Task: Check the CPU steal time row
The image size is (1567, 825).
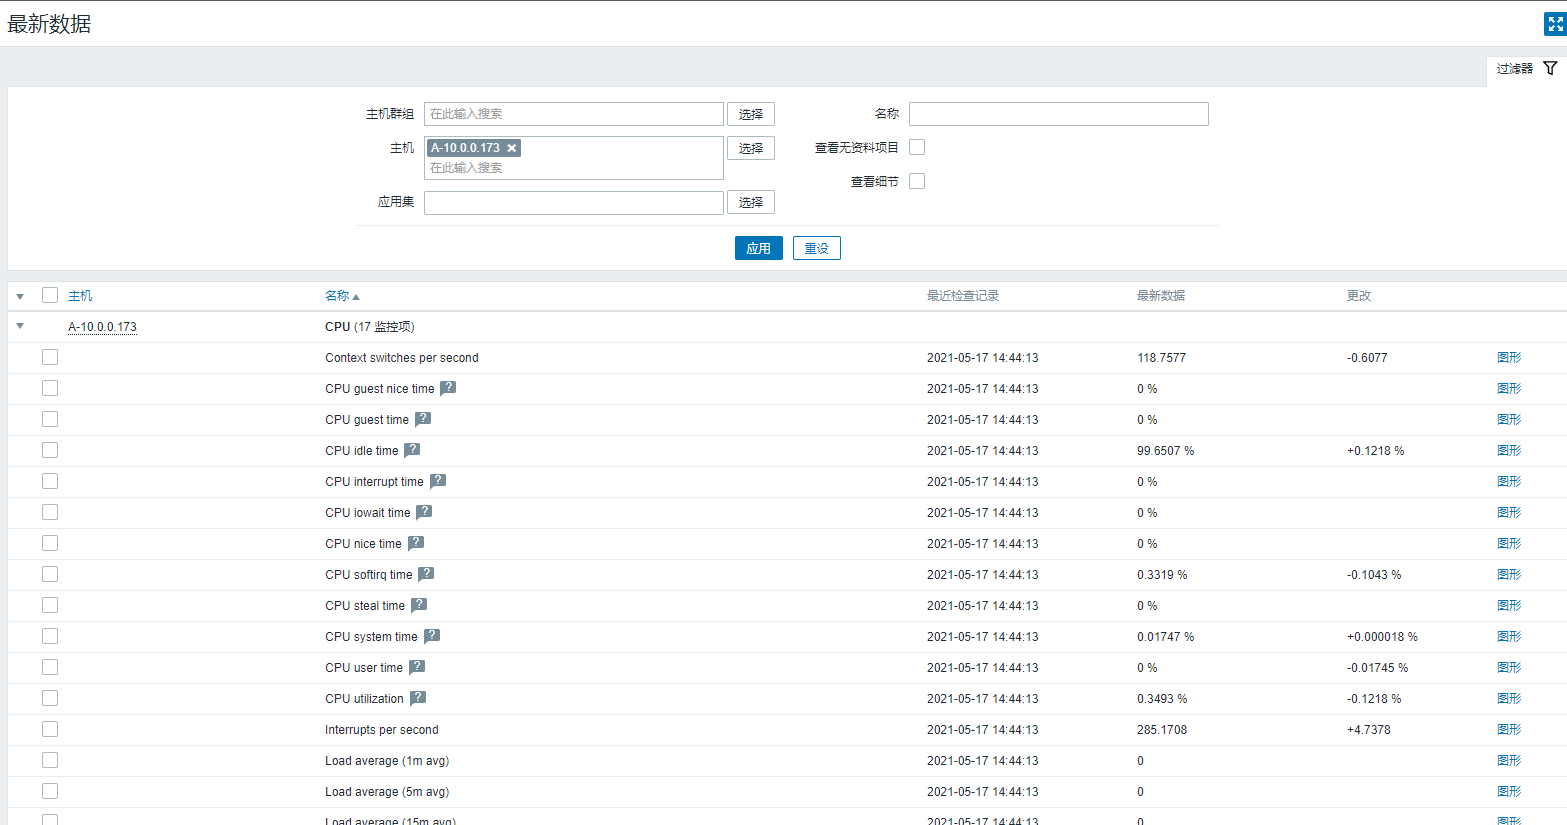Action: 50,605
